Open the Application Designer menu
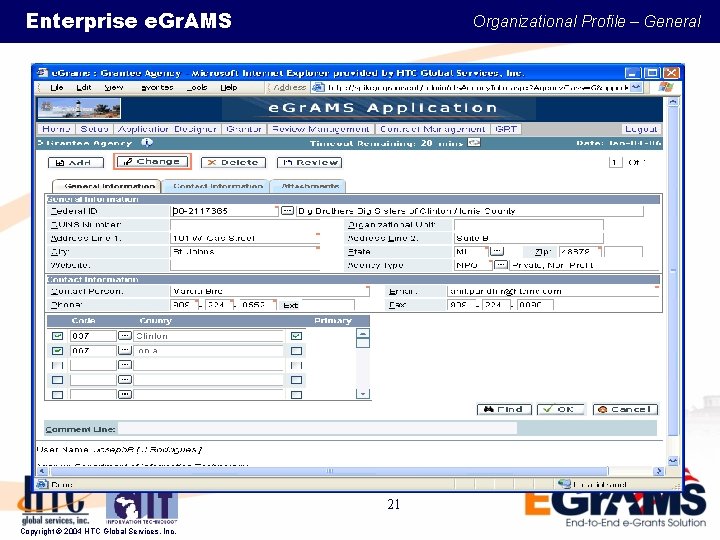Viewport: 720px width, 540px height. tap(167, 129)
